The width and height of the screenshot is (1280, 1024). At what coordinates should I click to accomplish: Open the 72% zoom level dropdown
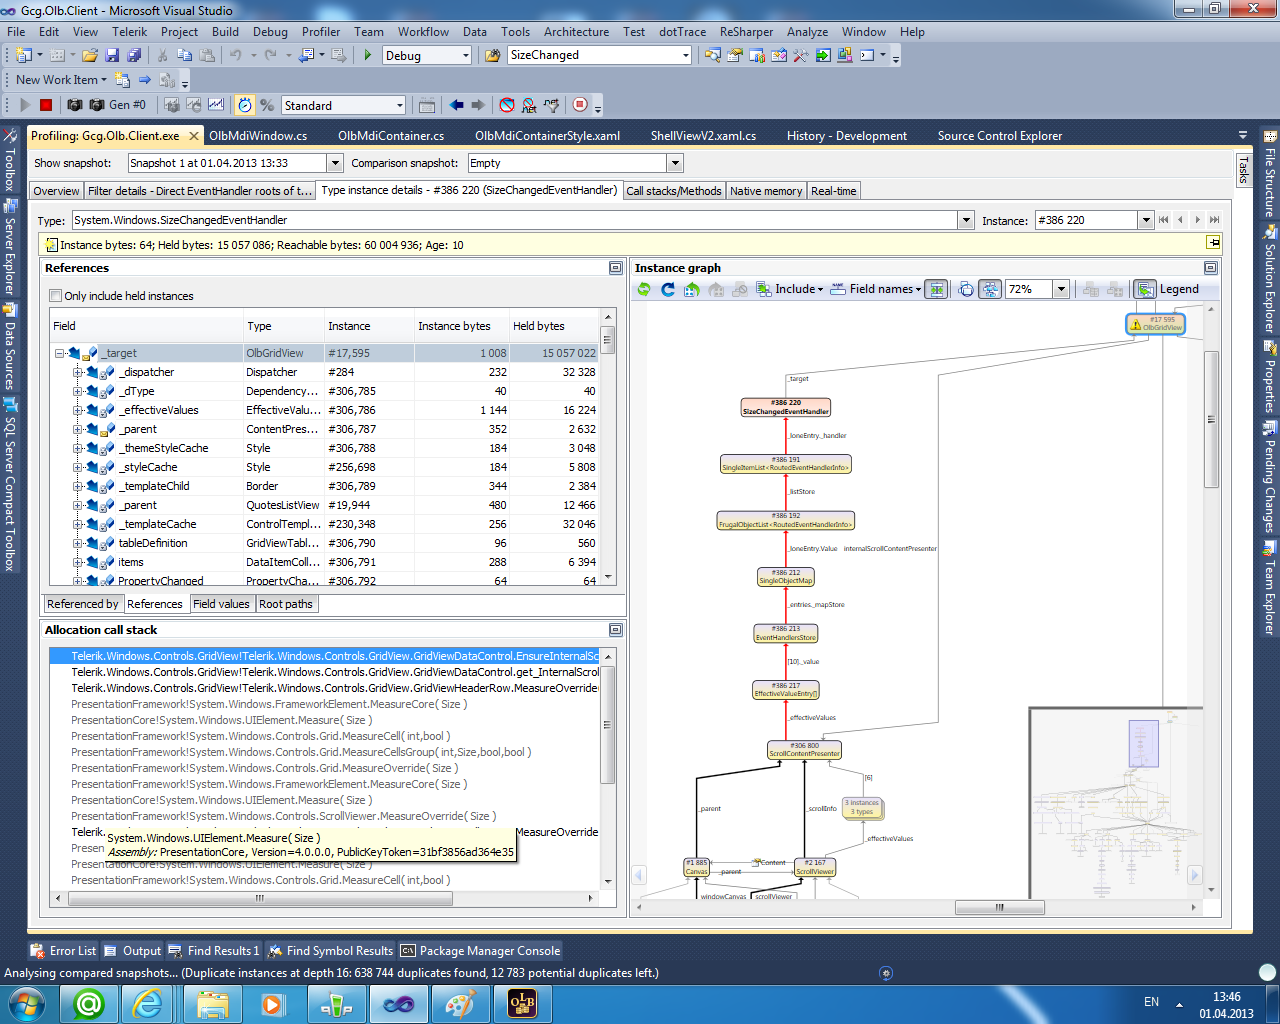[x=1061, y=289]
